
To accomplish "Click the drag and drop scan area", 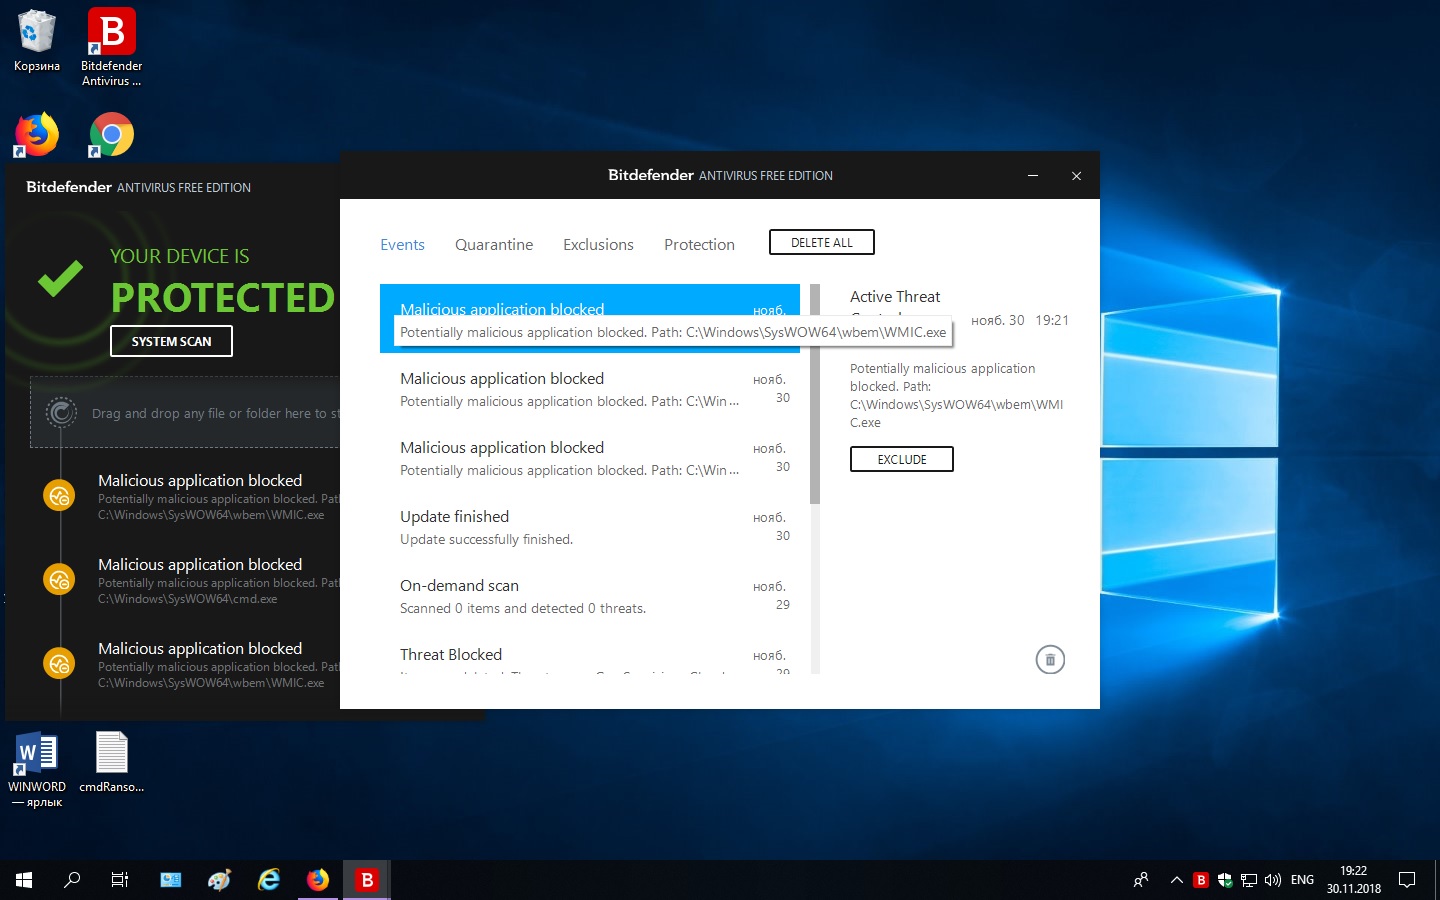I will [185, 412].
